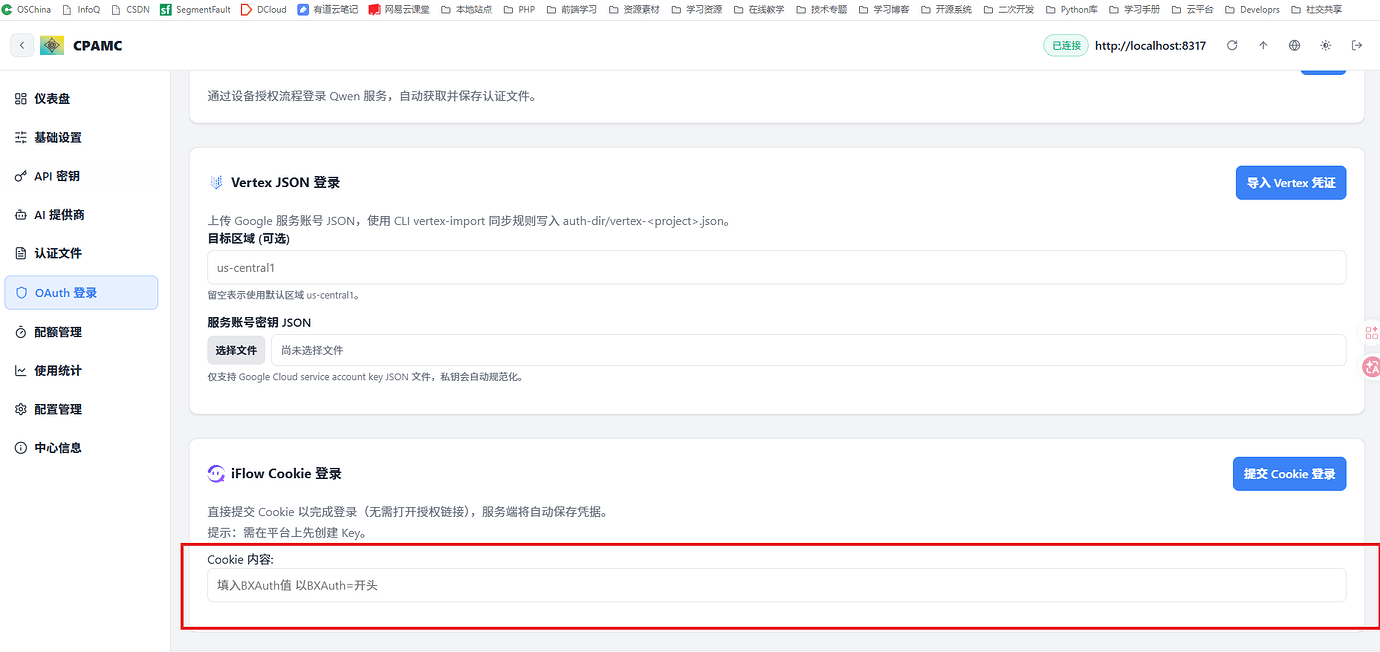Open the 技术专题 bookmark folder
Screen dimensions: 1380x652
(821, 9)
